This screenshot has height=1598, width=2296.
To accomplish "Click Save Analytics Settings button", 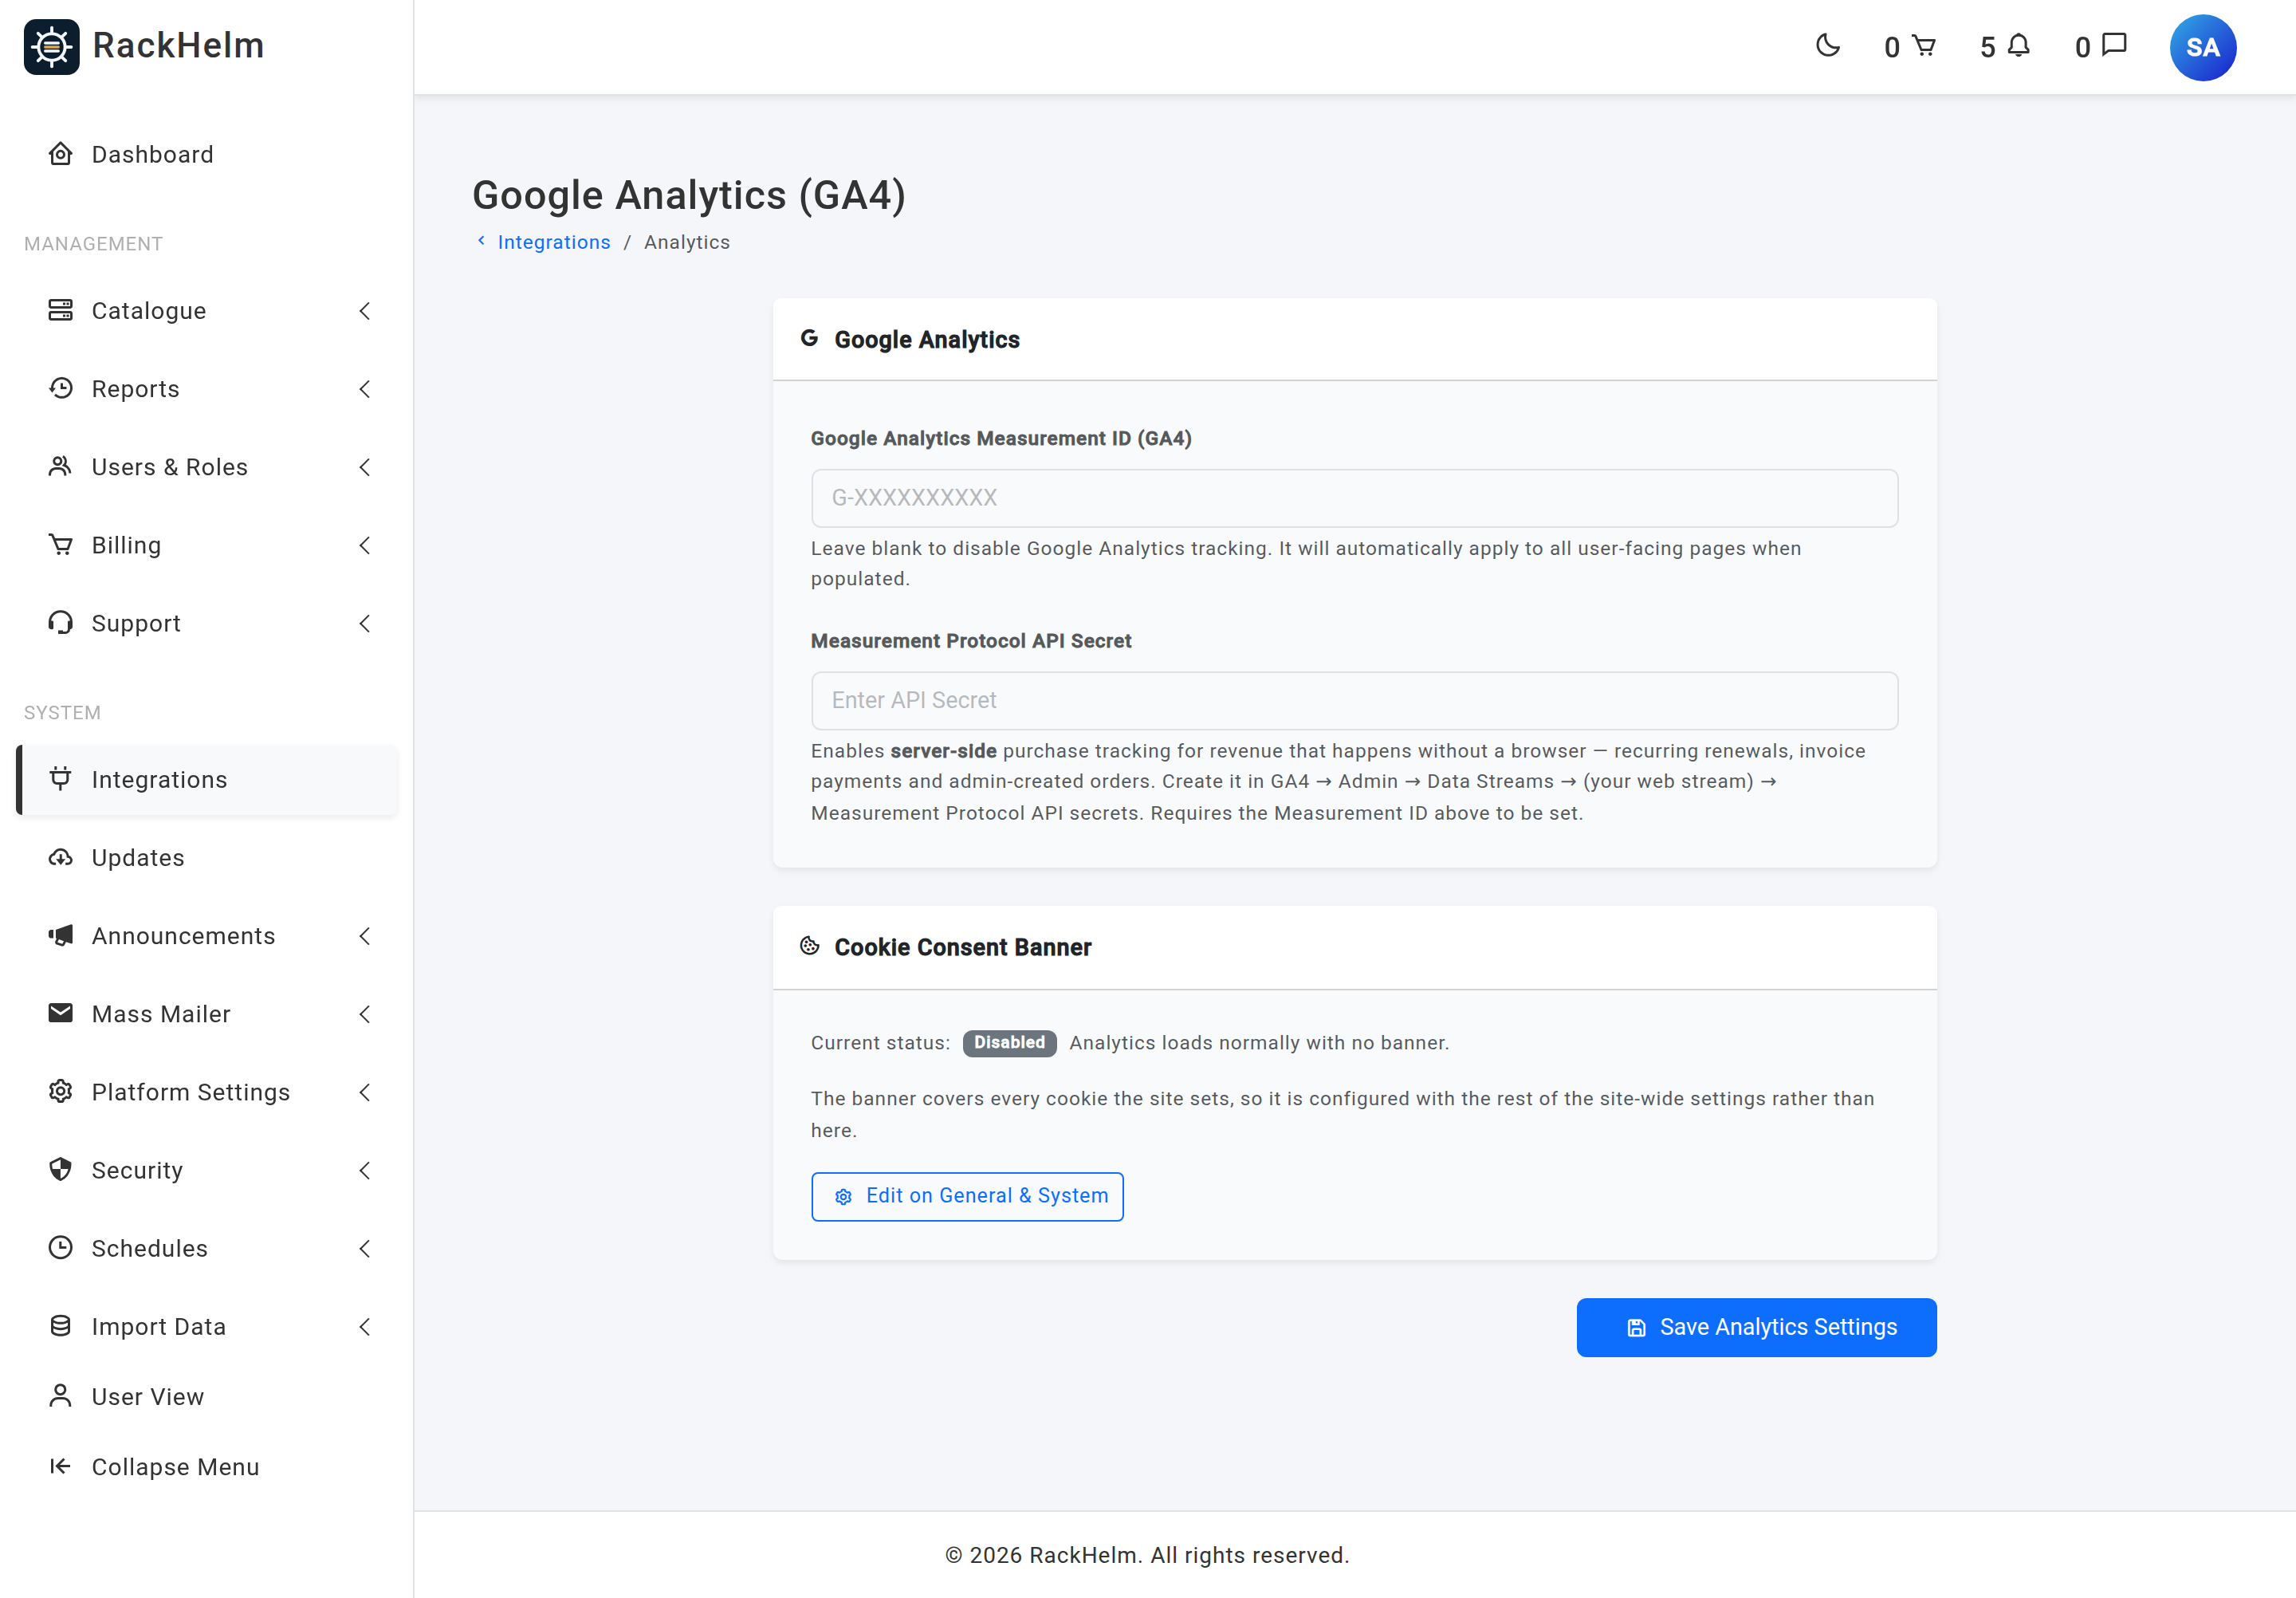I will 1756,1327.
